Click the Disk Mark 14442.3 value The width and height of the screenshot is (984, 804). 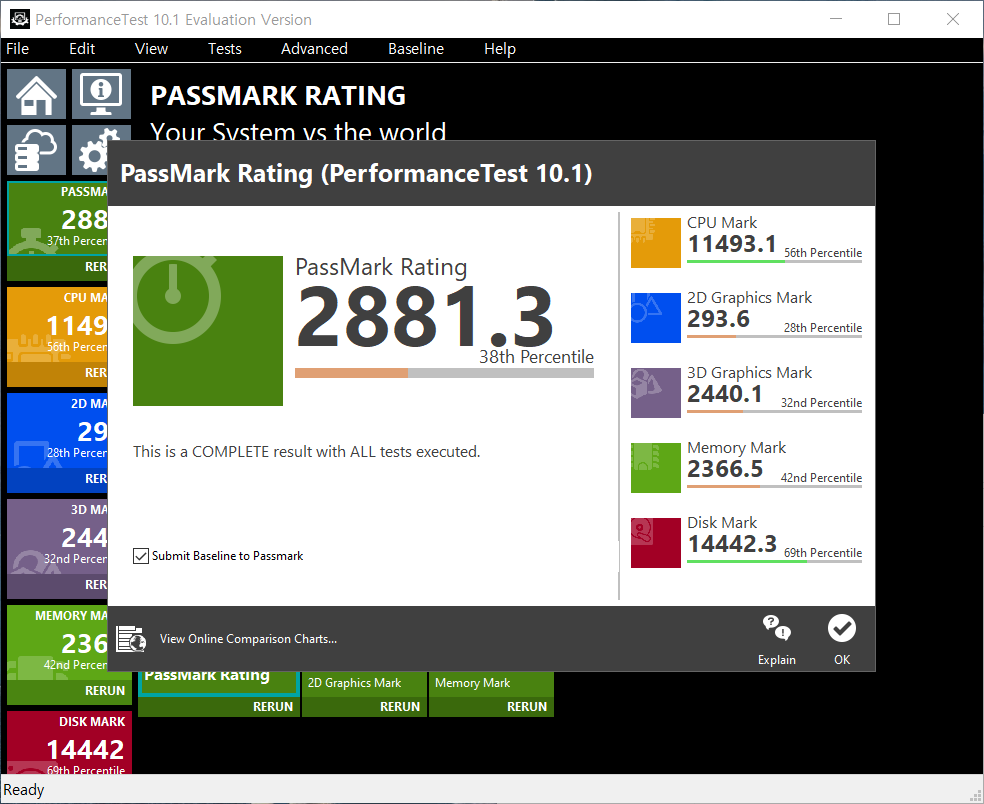click(x=732, y=544)
